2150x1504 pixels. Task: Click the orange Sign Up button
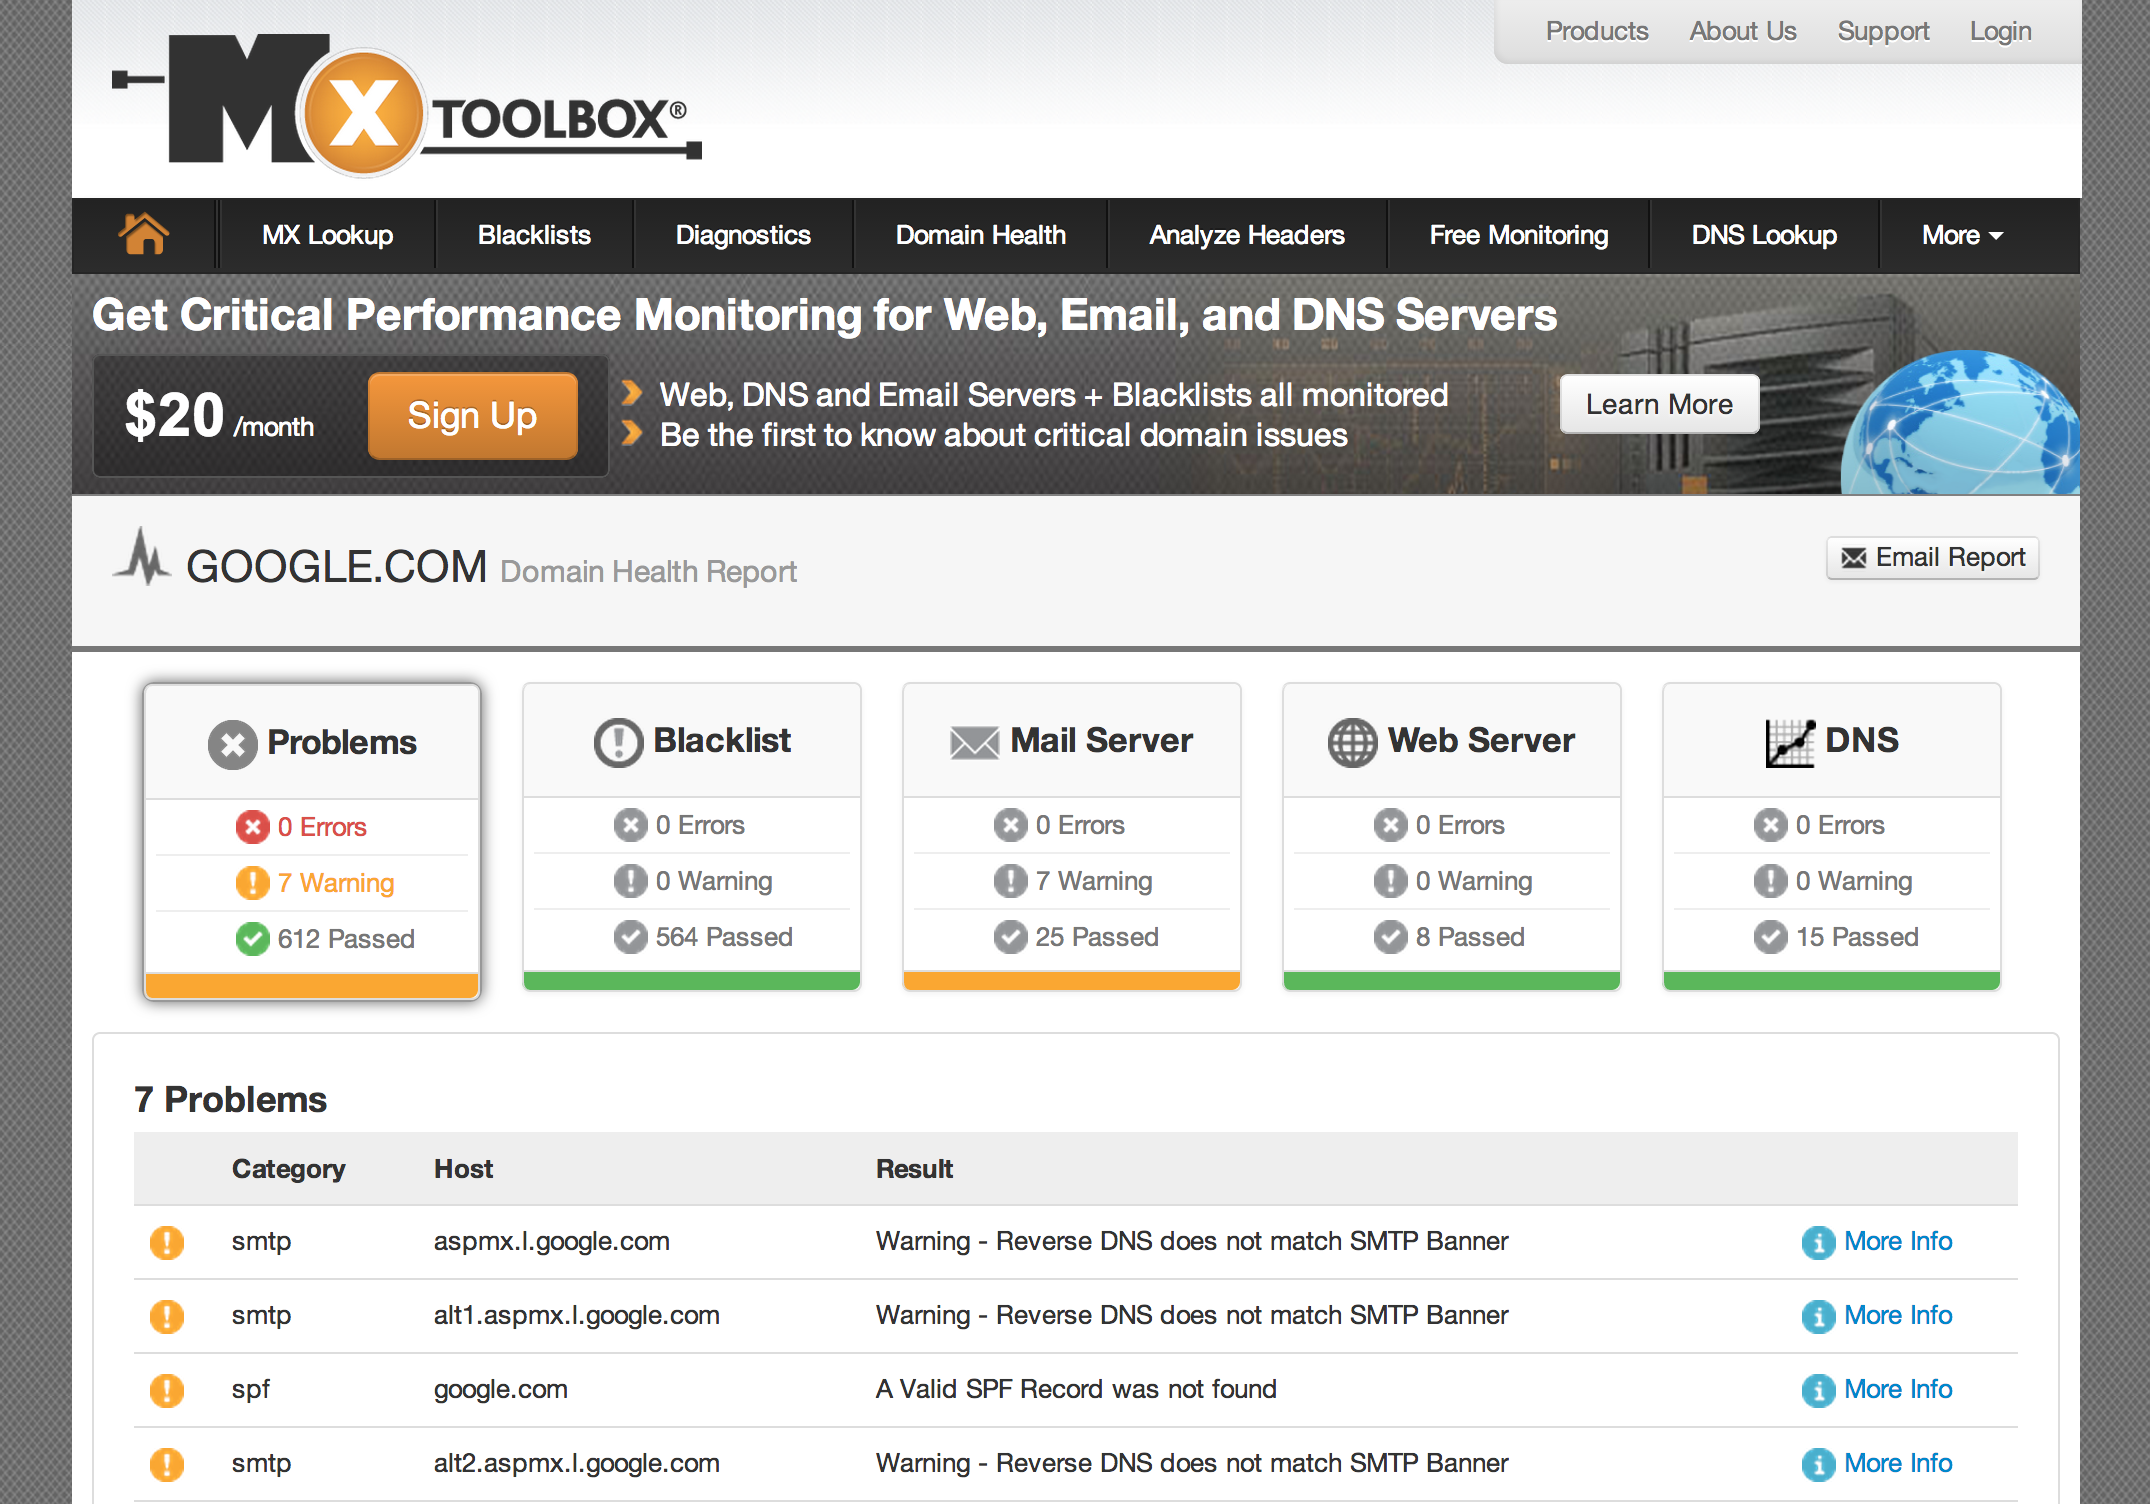click(472, 415)
